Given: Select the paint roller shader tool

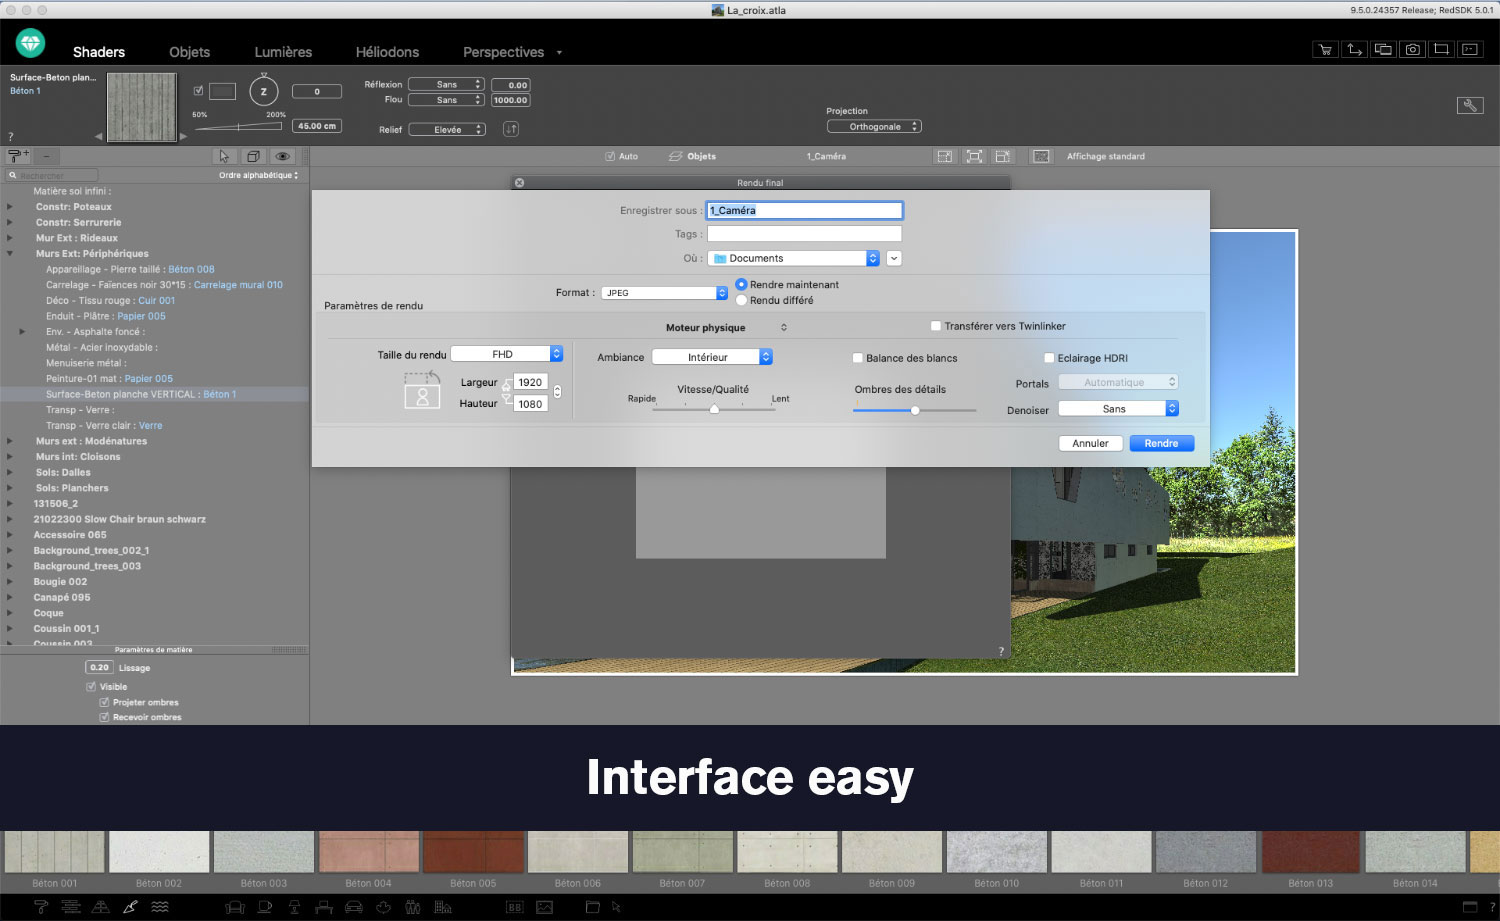Looking at the screenshot, I should [40, 906].
